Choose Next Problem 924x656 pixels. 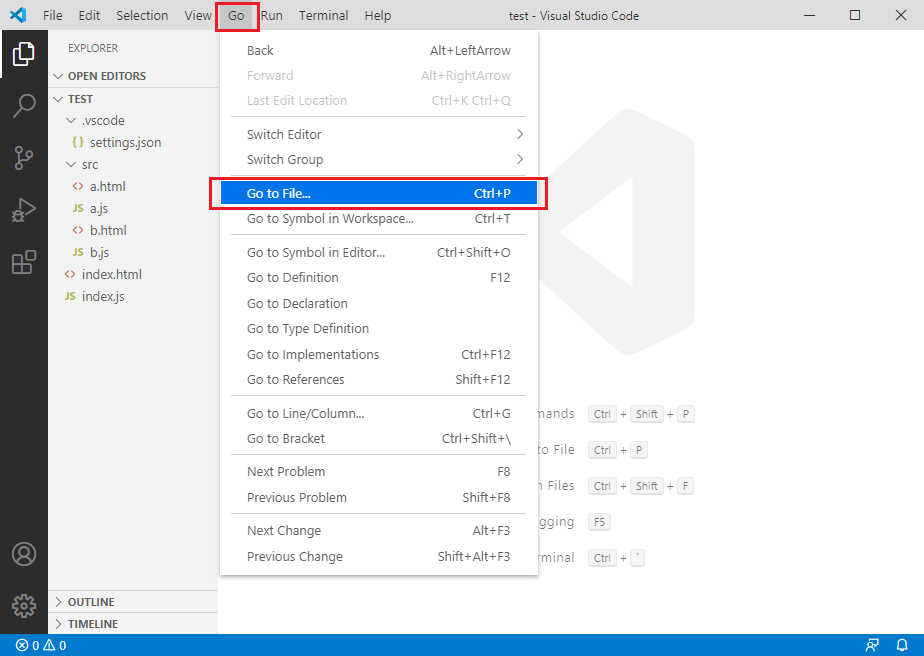point(378,472)
